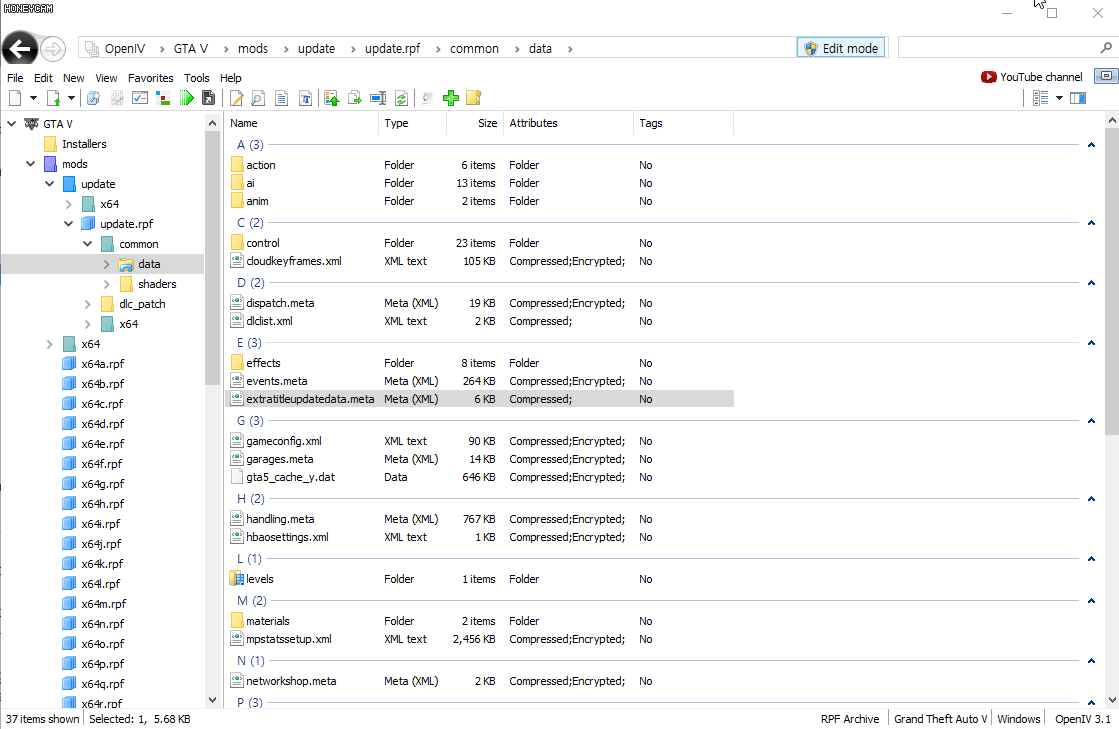Open the YouTube channel link
The image size is (1119, 729).
coord(1032,77)
